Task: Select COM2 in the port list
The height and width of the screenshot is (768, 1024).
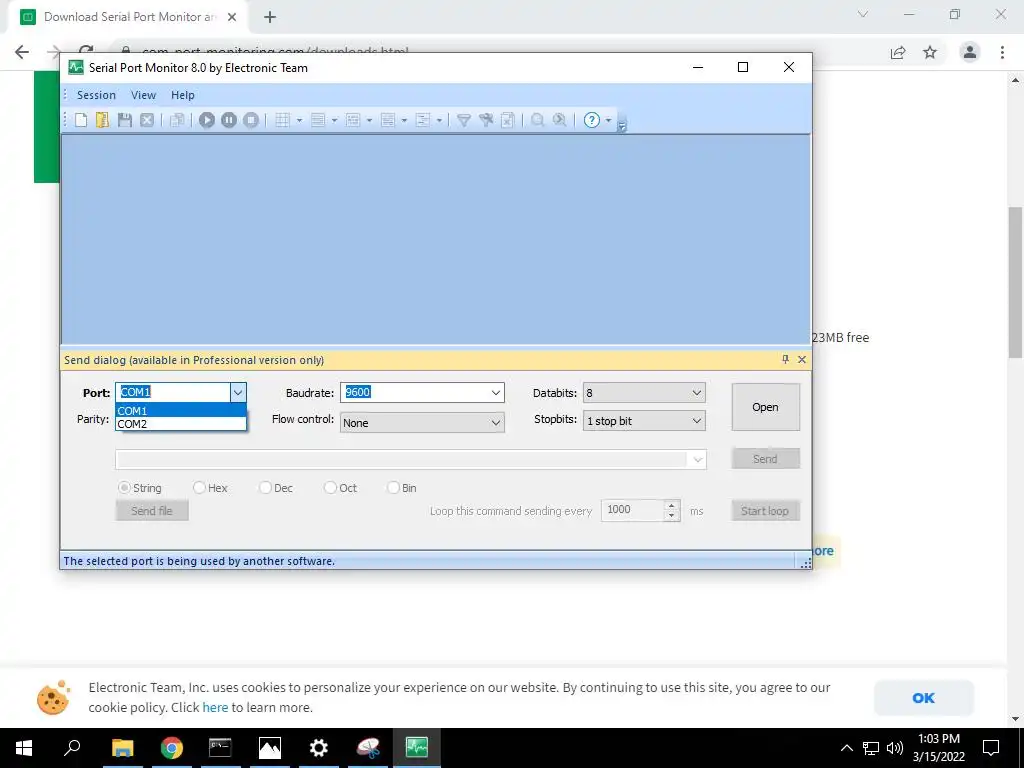Action: tap(181, 424)
